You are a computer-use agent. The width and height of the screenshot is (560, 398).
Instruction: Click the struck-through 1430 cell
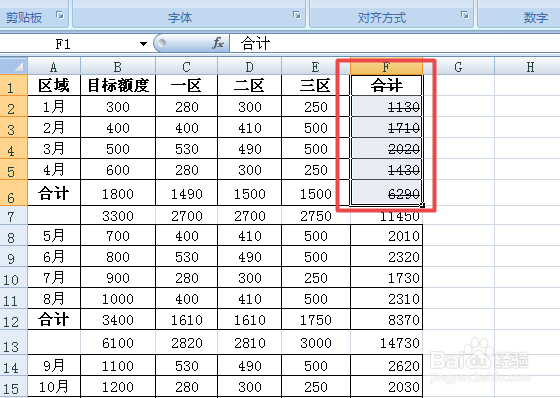386,169
